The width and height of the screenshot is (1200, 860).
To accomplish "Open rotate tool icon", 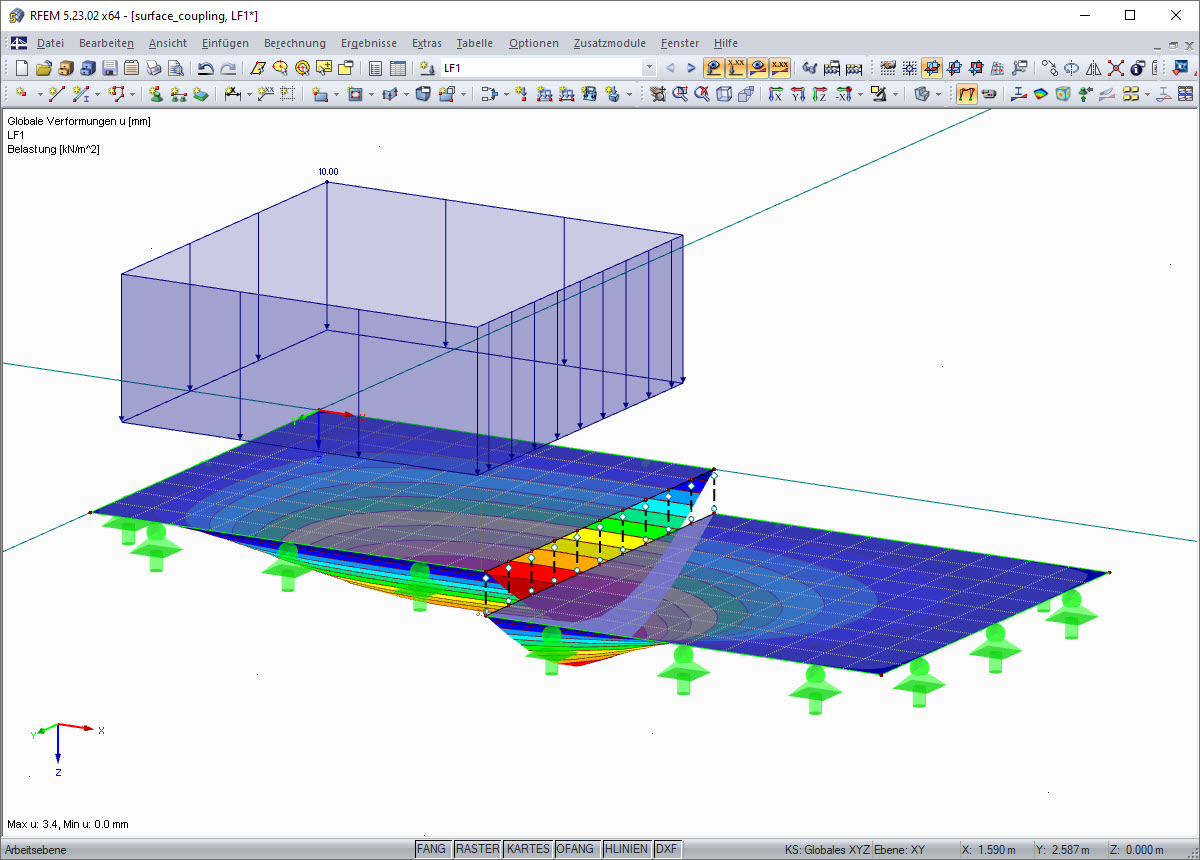I will click(x=1070, y=68).
